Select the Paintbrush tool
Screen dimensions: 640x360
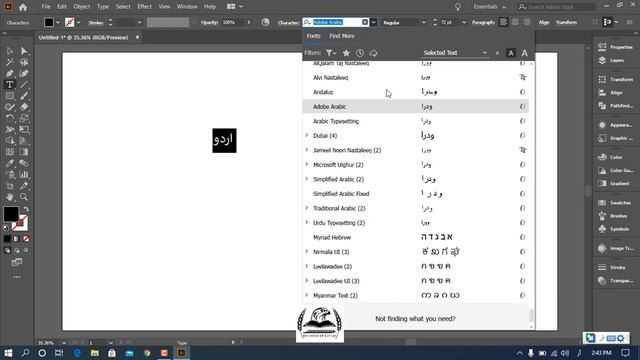[24, 96]
